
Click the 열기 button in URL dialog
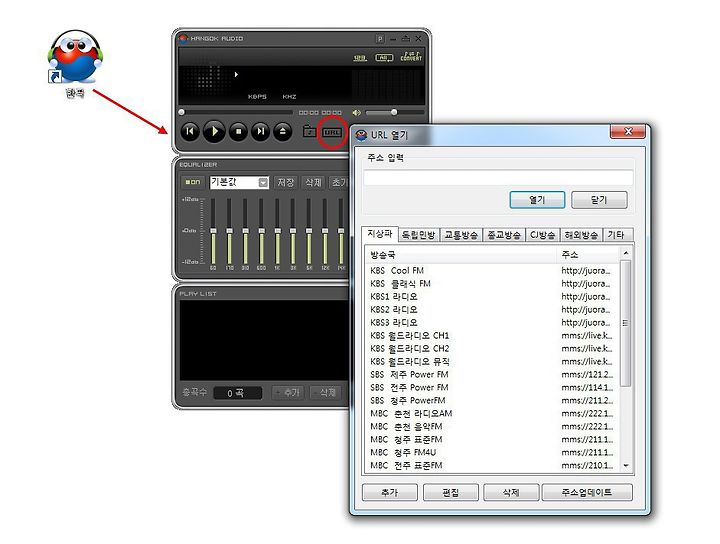537,200
